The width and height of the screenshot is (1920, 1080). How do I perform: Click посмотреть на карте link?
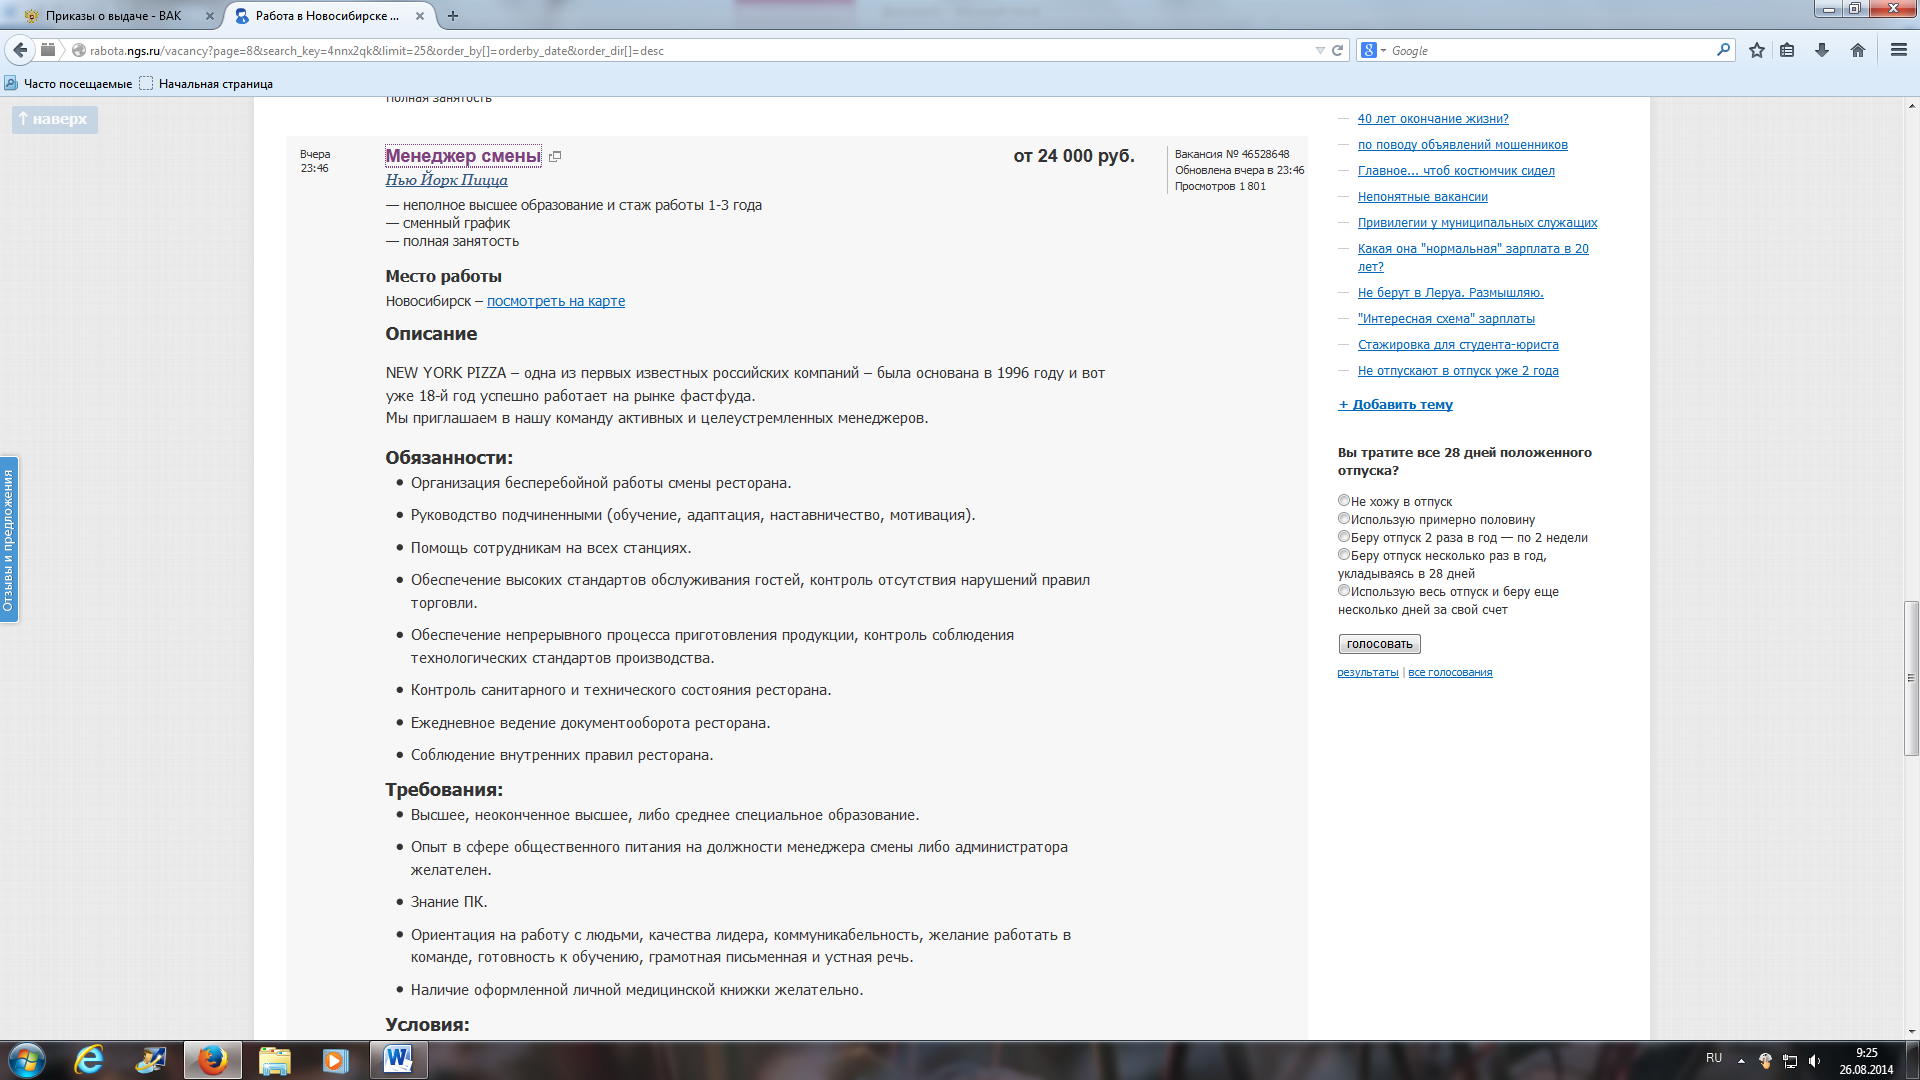[556, 301]
